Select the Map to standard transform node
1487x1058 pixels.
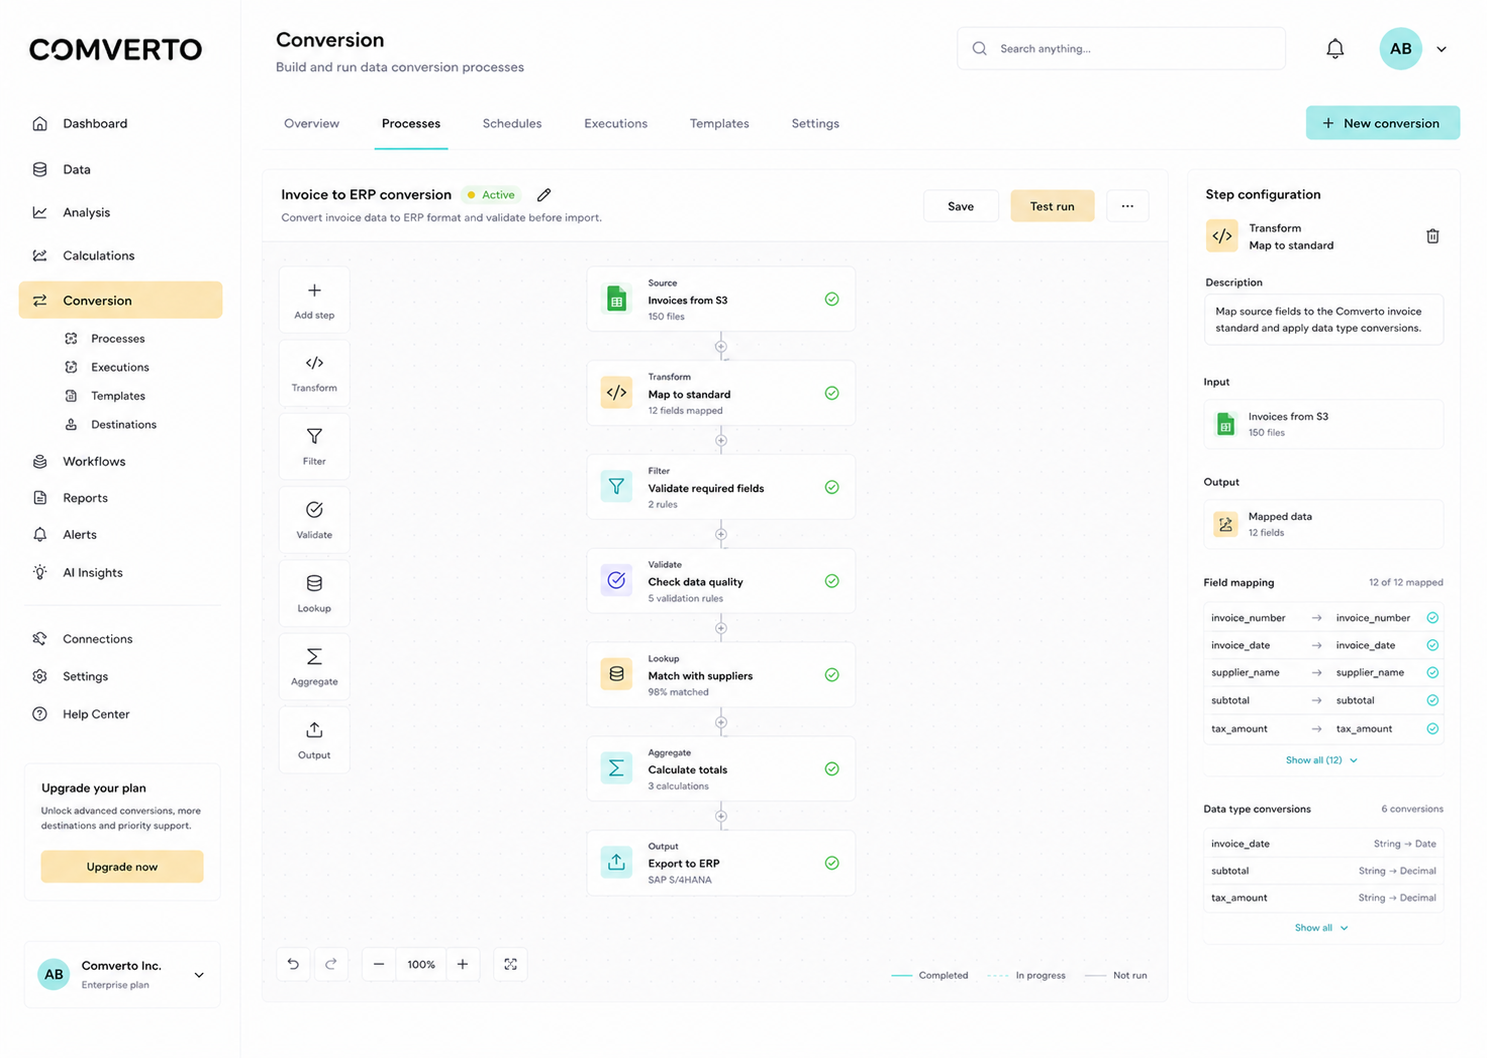click(721, 393)
